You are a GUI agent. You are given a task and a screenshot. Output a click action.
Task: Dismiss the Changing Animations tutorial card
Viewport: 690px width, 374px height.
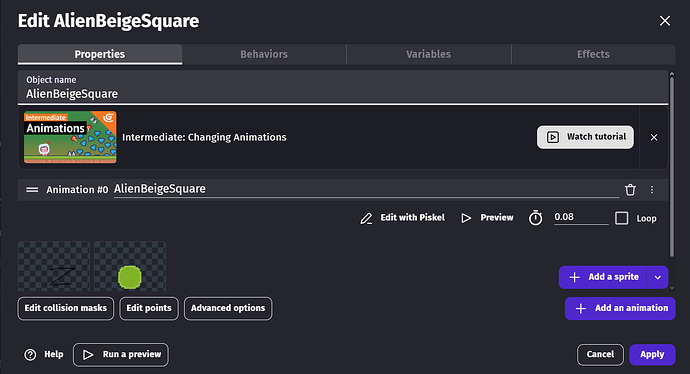(654, 137)
